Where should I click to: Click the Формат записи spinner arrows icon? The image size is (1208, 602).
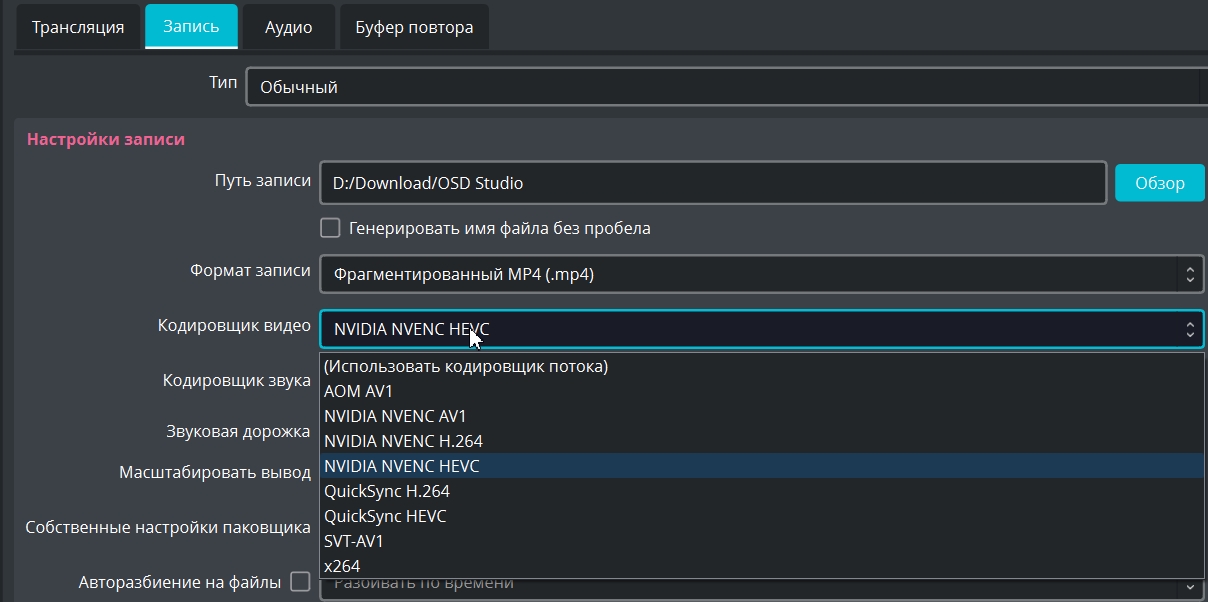click(1190, 273)
